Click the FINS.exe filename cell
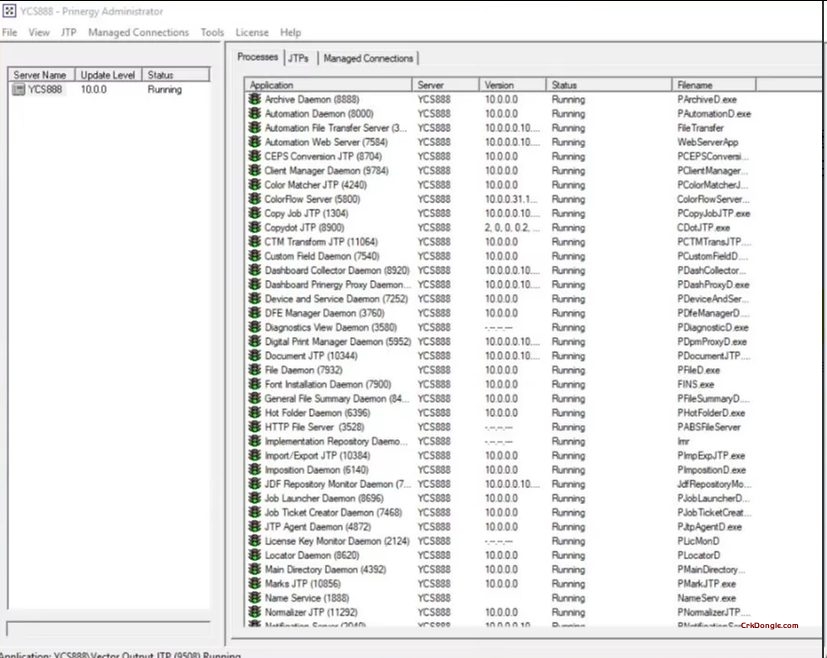This screenshot has height=658, width=827. pos(696,384)
